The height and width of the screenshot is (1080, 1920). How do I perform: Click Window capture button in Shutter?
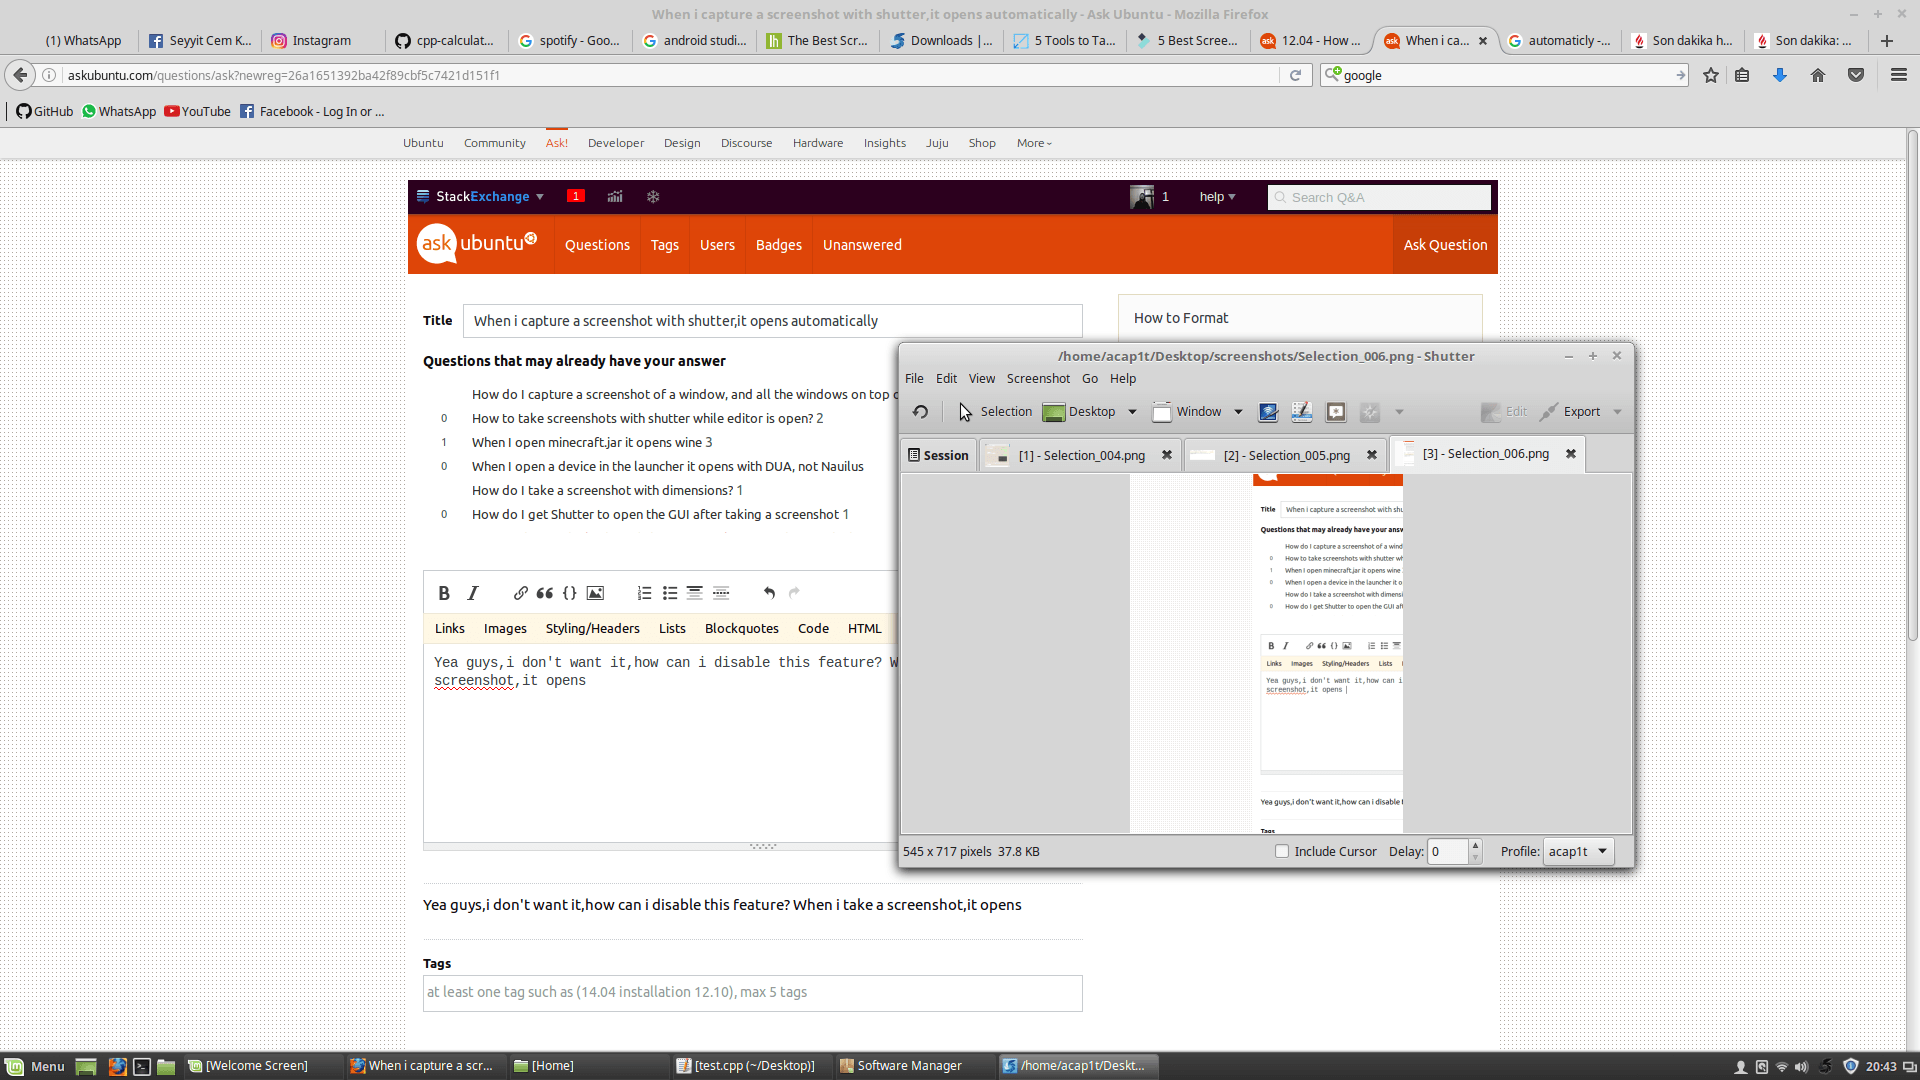[1187, 412]
